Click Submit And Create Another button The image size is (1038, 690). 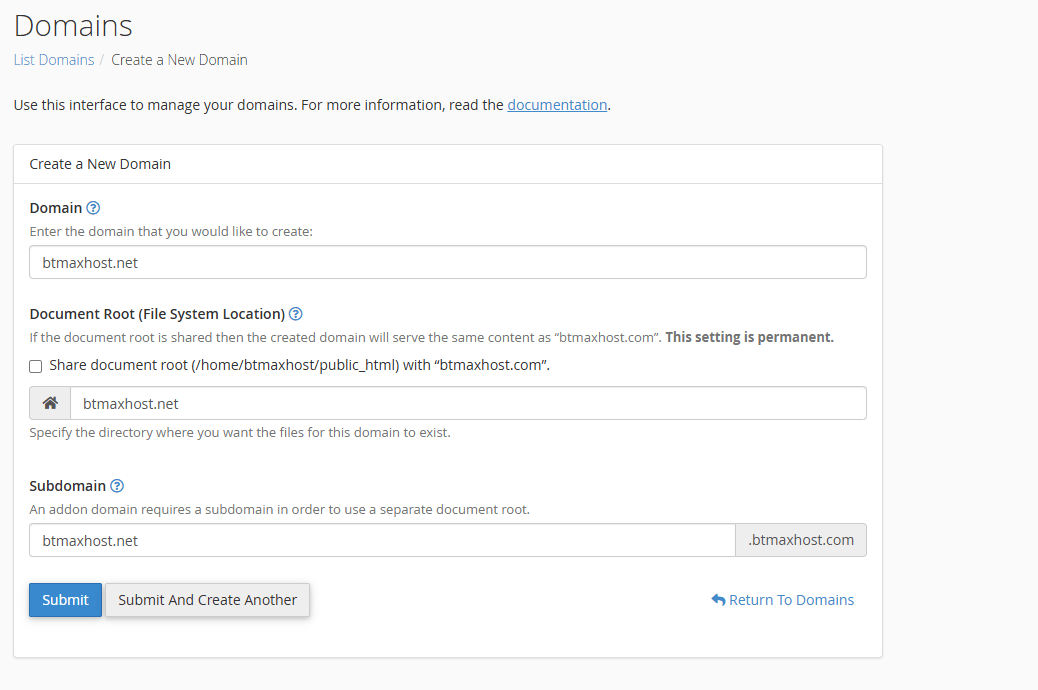(x=207, y=600)
